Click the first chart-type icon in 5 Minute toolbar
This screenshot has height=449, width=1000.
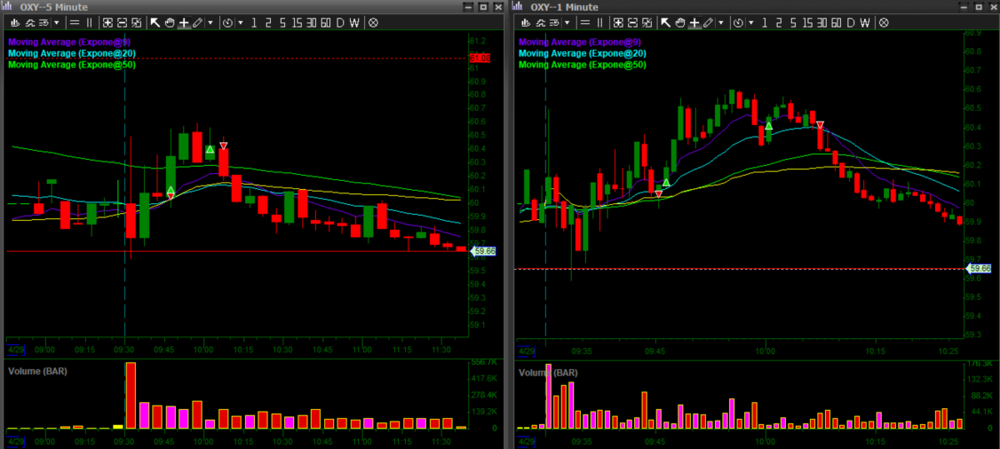pos(16,21)
